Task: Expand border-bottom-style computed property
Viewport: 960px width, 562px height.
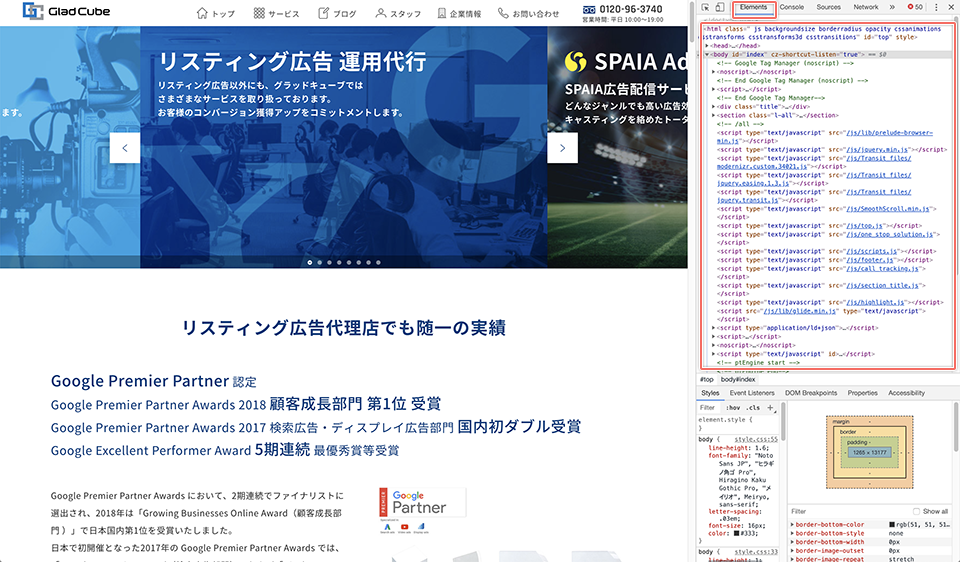Action: tap(792, 533)
